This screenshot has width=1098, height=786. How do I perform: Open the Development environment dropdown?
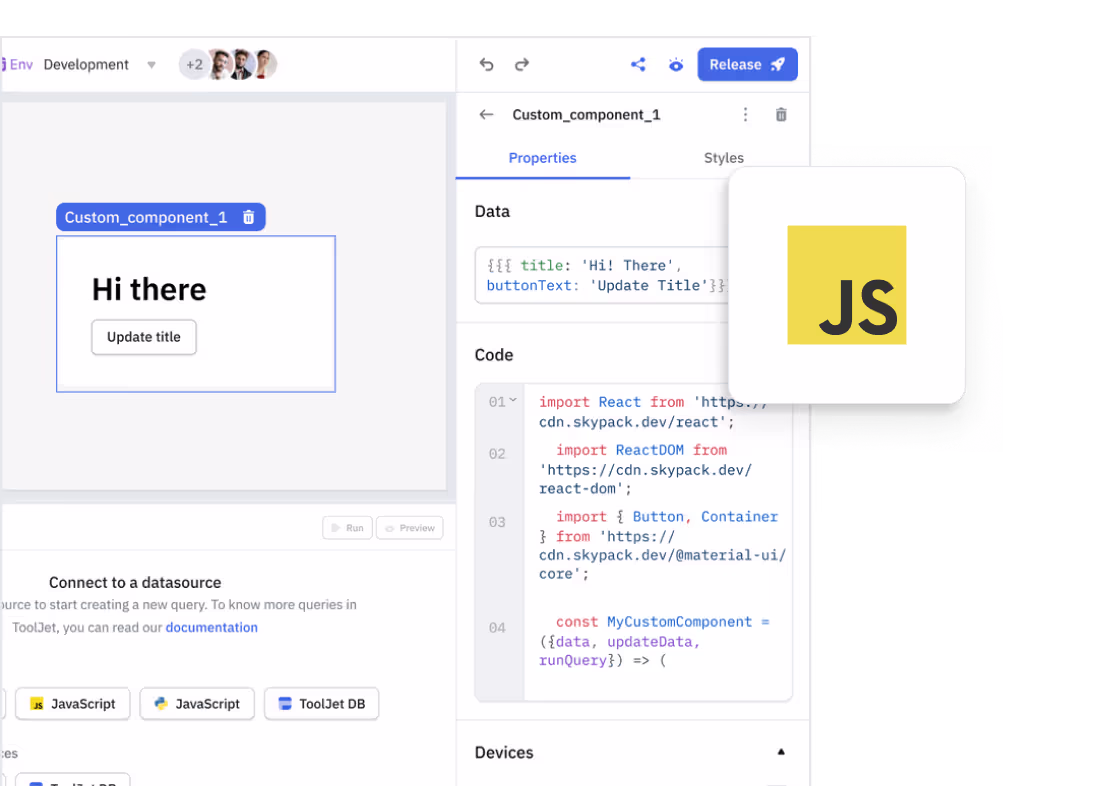151,65
